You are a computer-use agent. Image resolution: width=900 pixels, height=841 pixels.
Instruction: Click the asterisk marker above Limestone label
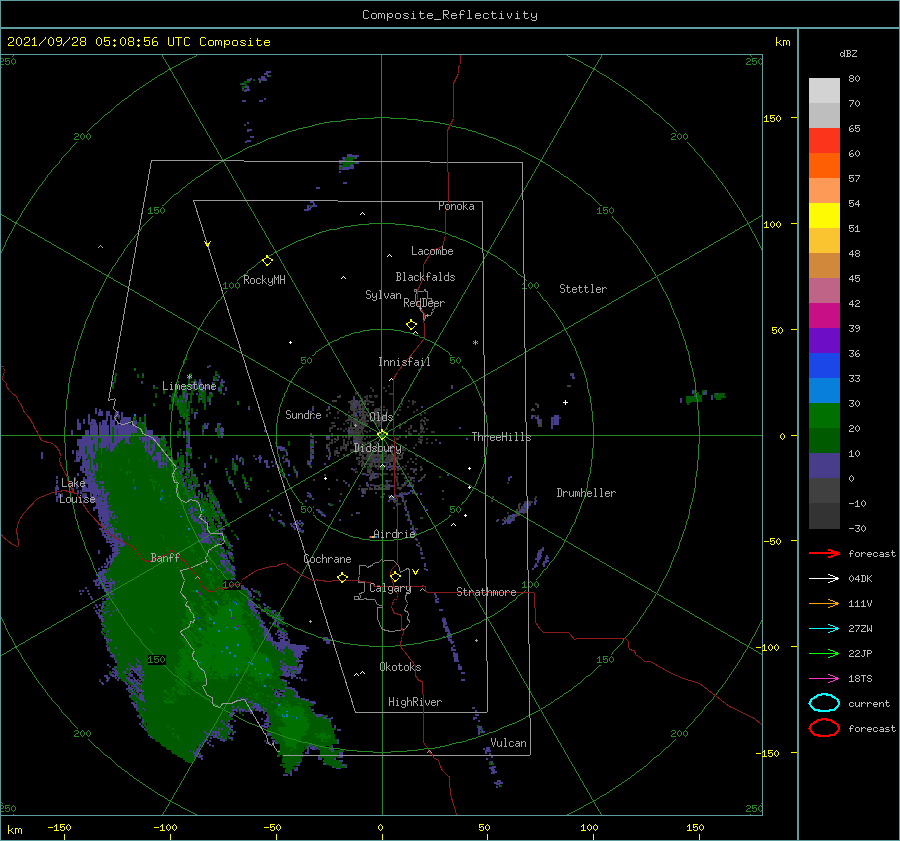click(x=189, y=377)
